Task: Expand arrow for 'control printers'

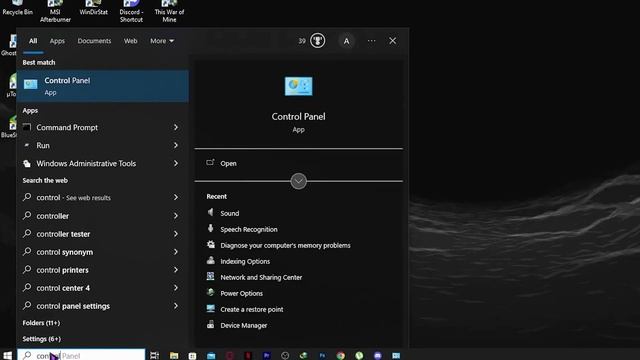Action: click(x=176, y=270)
